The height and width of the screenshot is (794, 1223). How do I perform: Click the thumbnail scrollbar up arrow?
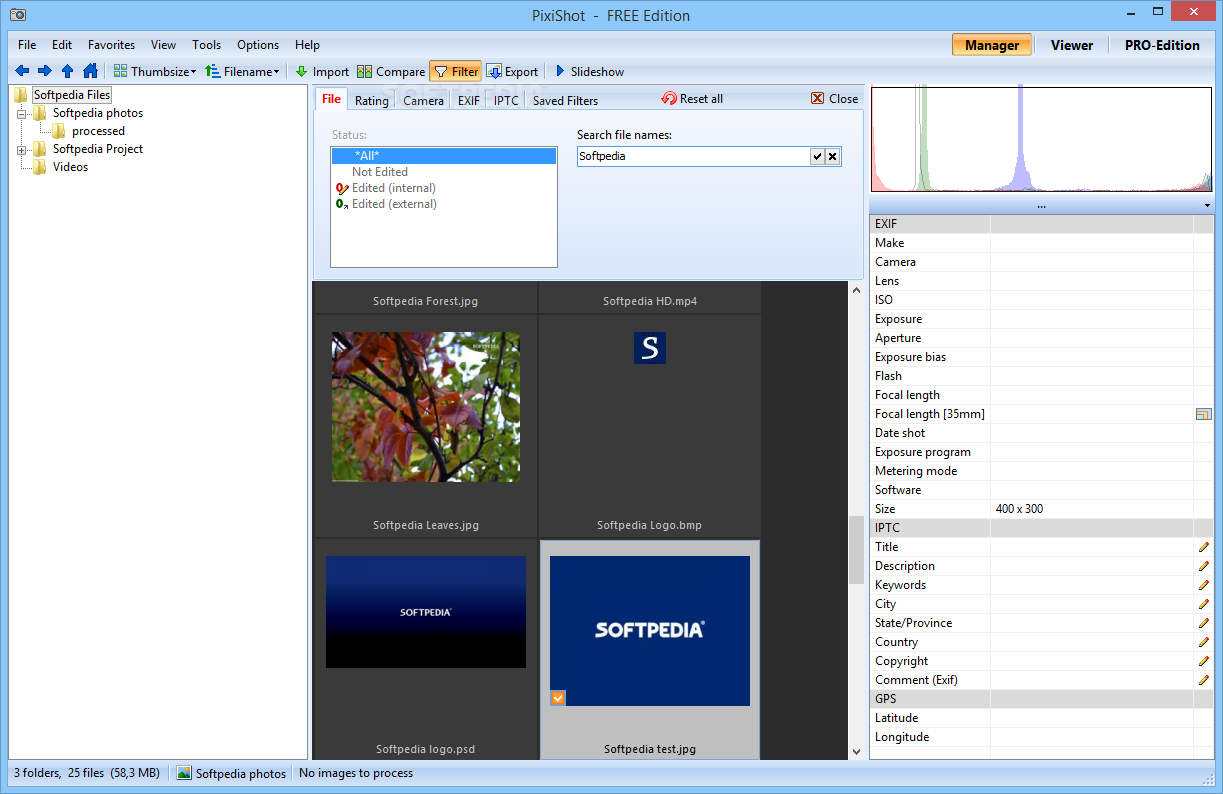click(x=856, y=291)
